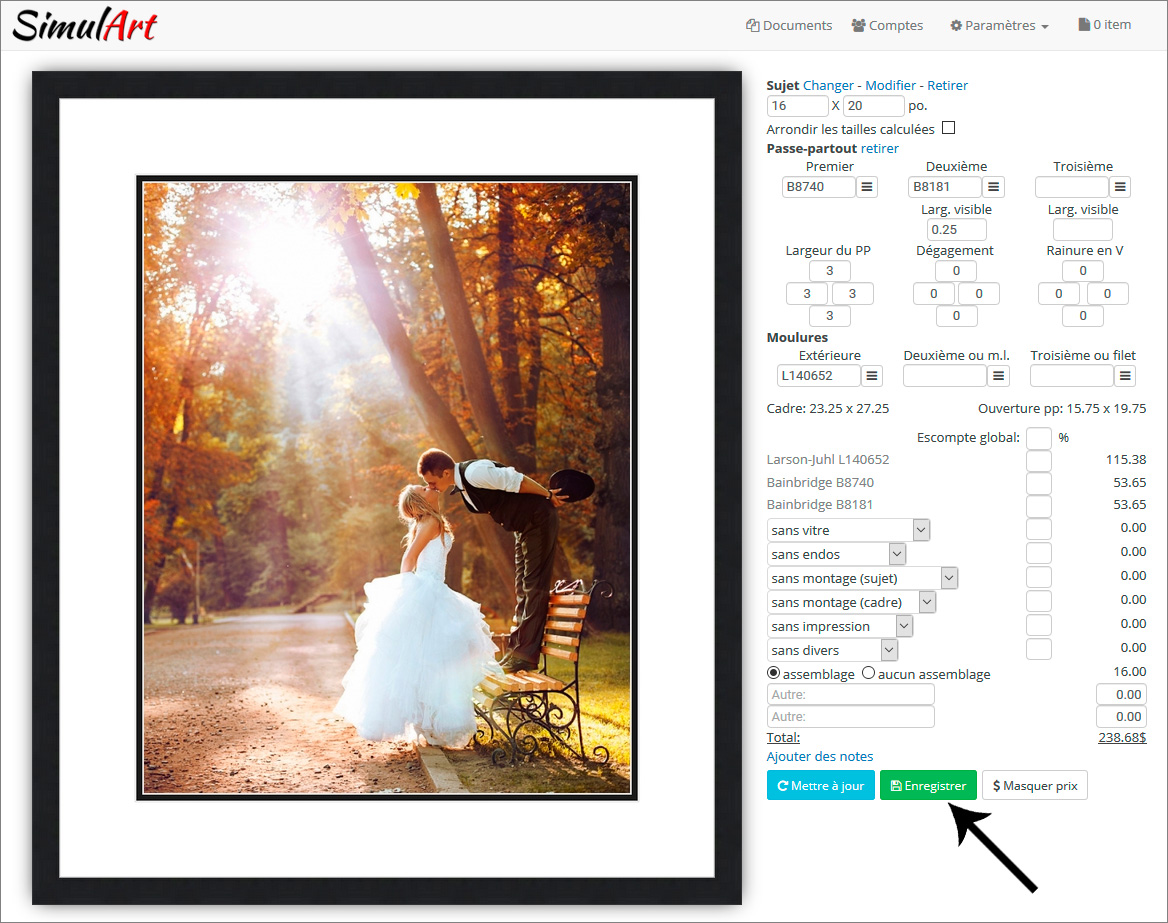Click the Ouverture pp: 15.75 x 19.75 text
Screen dimensions: 1168x923
pyautogui.click(x=1062, y=408)
